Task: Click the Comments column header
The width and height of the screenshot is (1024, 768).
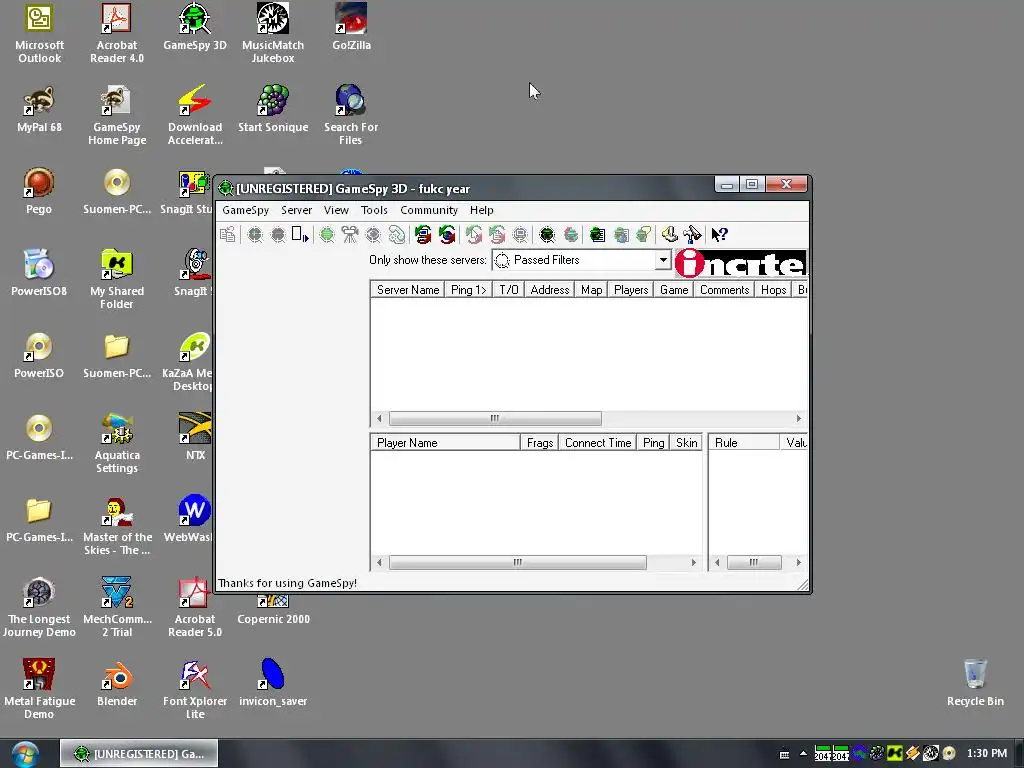Action: pos(724,289)
